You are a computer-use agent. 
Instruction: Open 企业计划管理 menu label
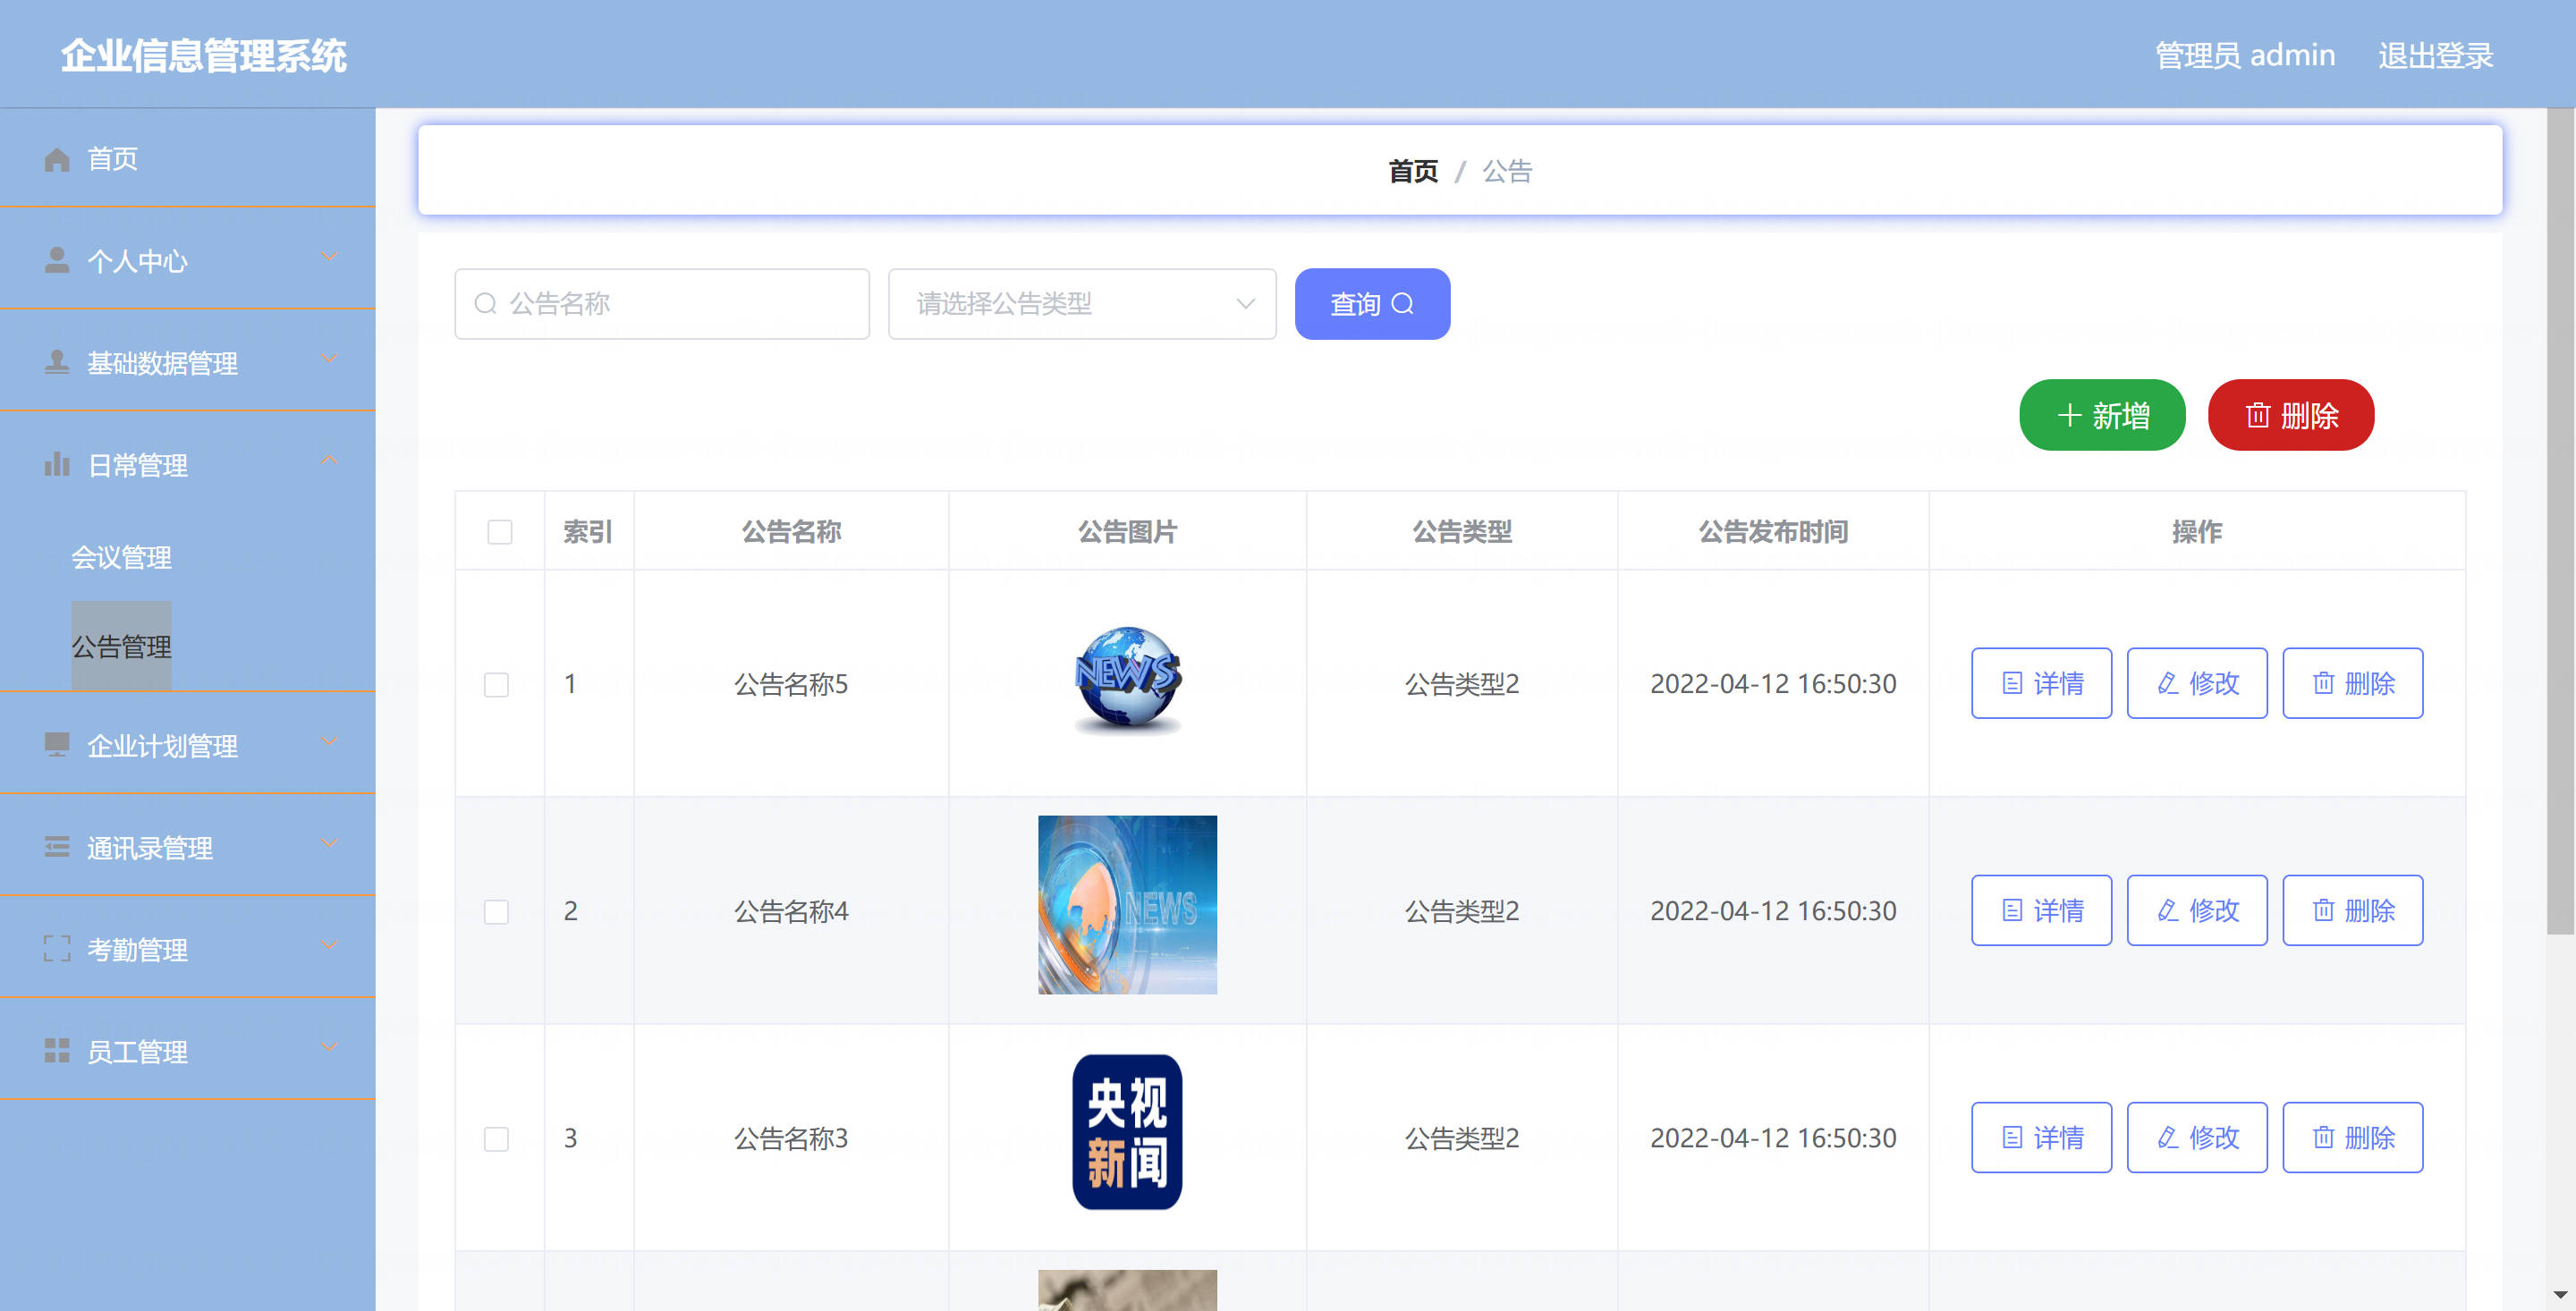coord(162,746)
